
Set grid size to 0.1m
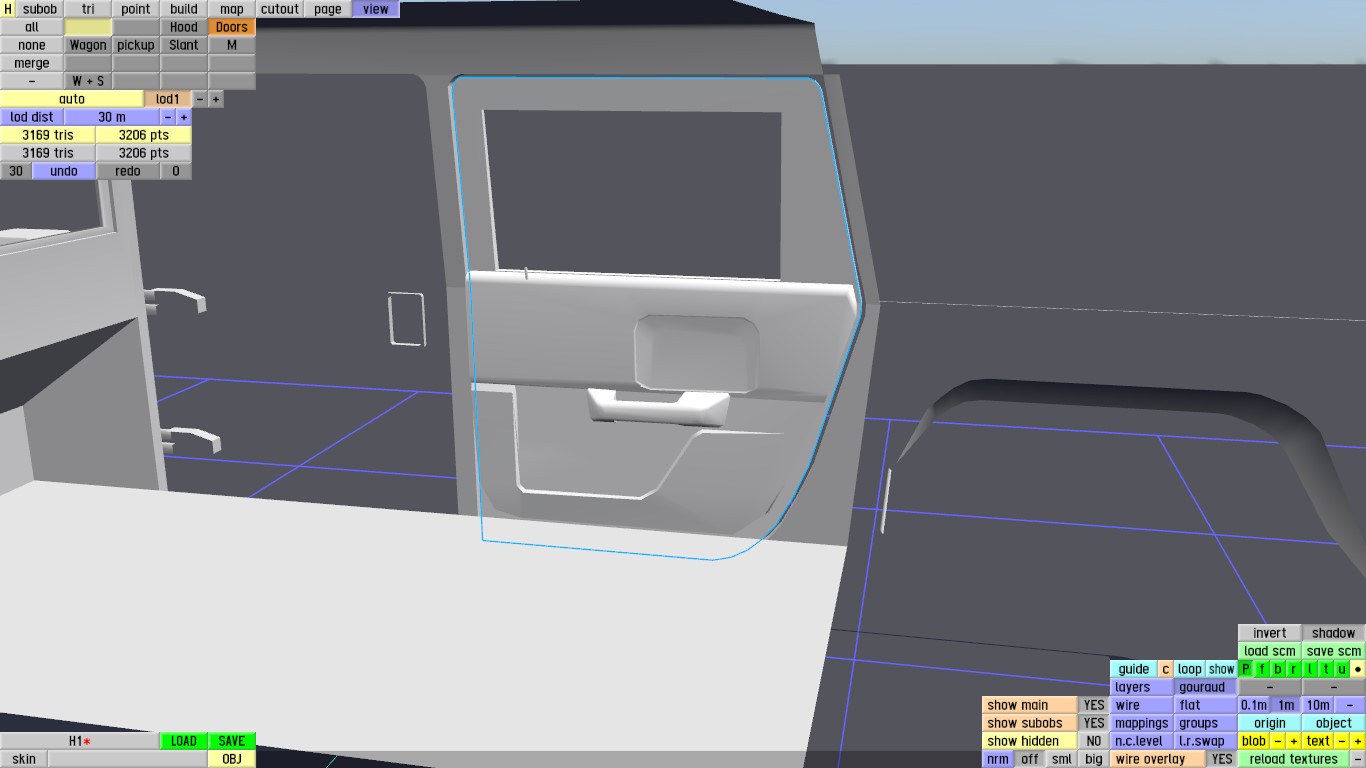click(x=1254, y=705)
